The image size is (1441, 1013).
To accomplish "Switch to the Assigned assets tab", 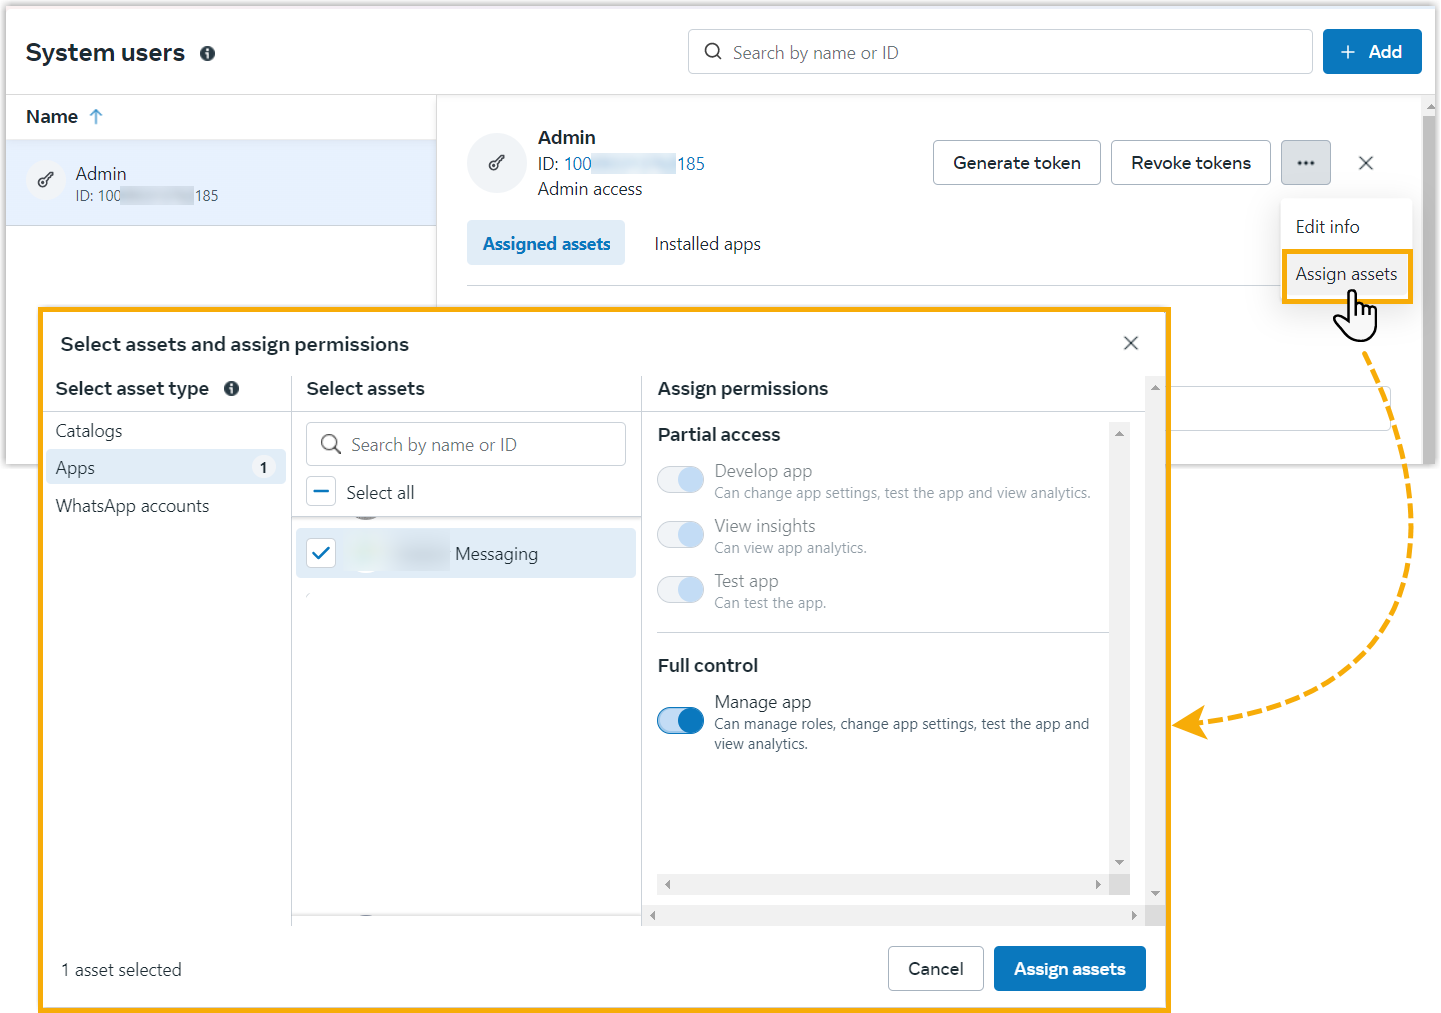I will click(x=546, y=243).
